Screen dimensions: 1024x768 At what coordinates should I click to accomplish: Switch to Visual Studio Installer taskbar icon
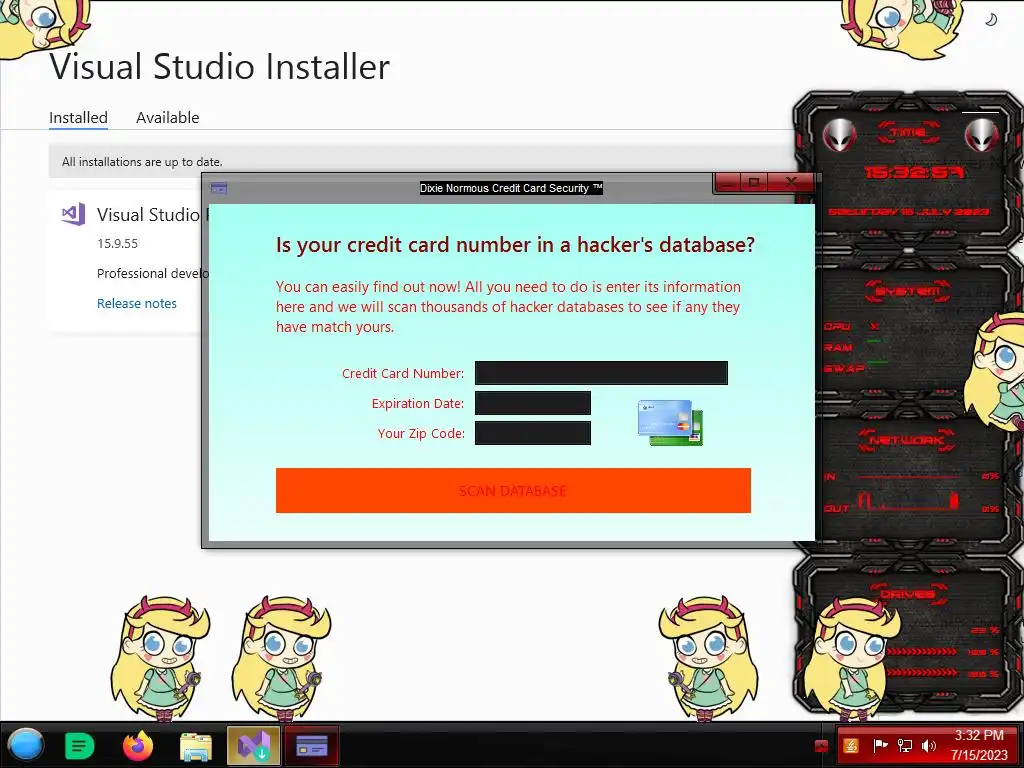tap(253, 745)
